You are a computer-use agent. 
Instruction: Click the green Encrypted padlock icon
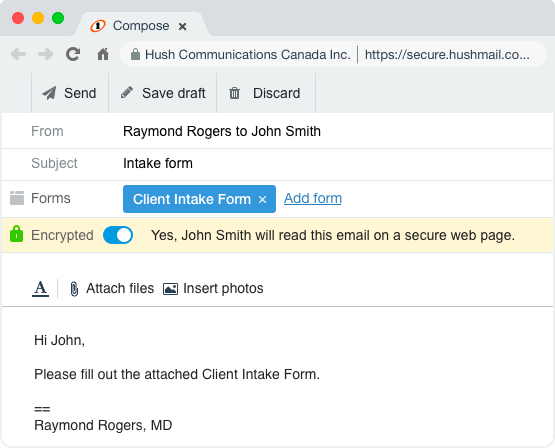16,234
